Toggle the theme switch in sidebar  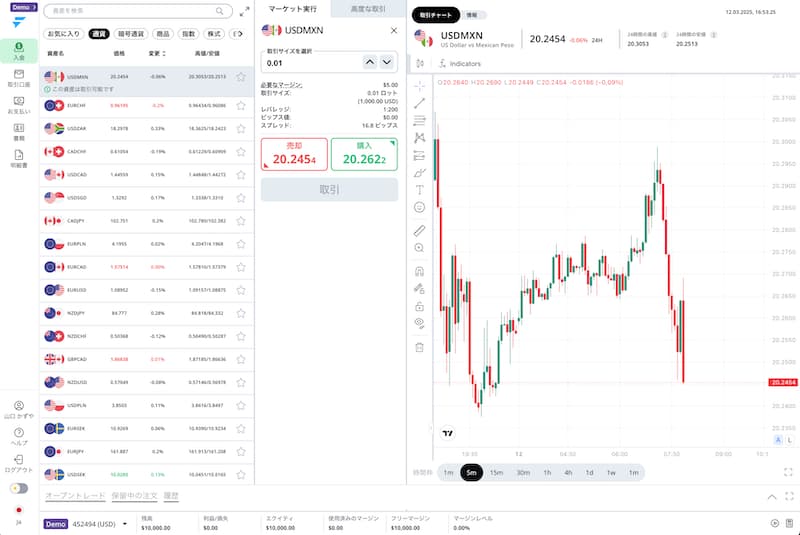(18, 488)
